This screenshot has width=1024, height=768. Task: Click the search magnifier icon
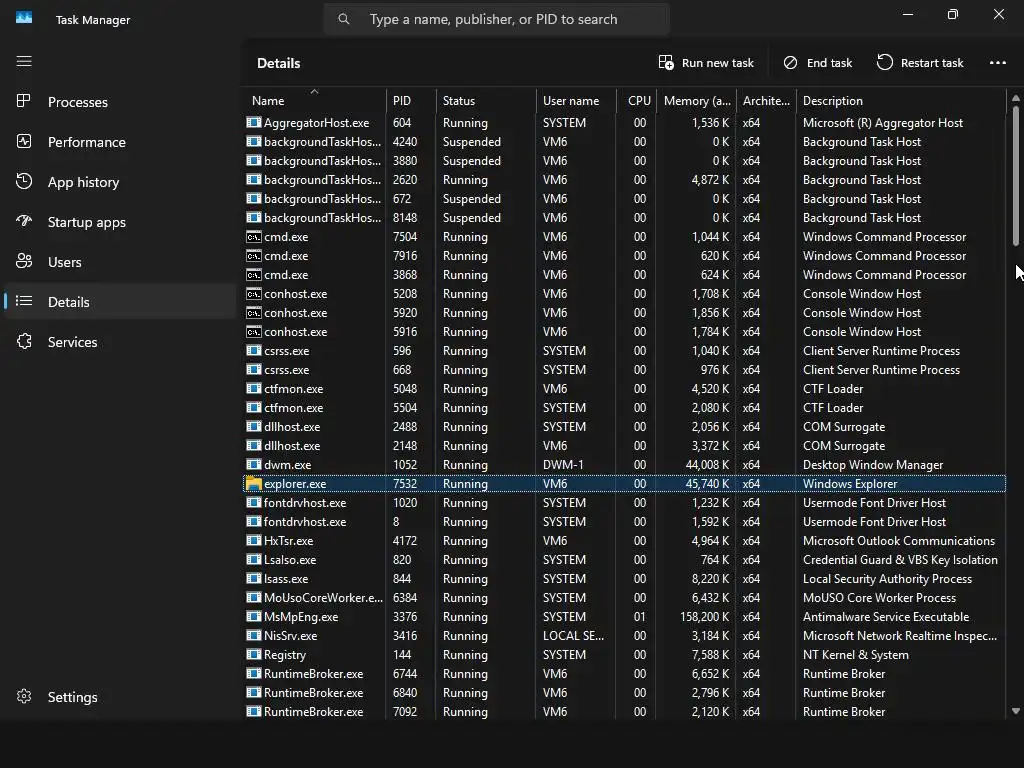point(344,19)
